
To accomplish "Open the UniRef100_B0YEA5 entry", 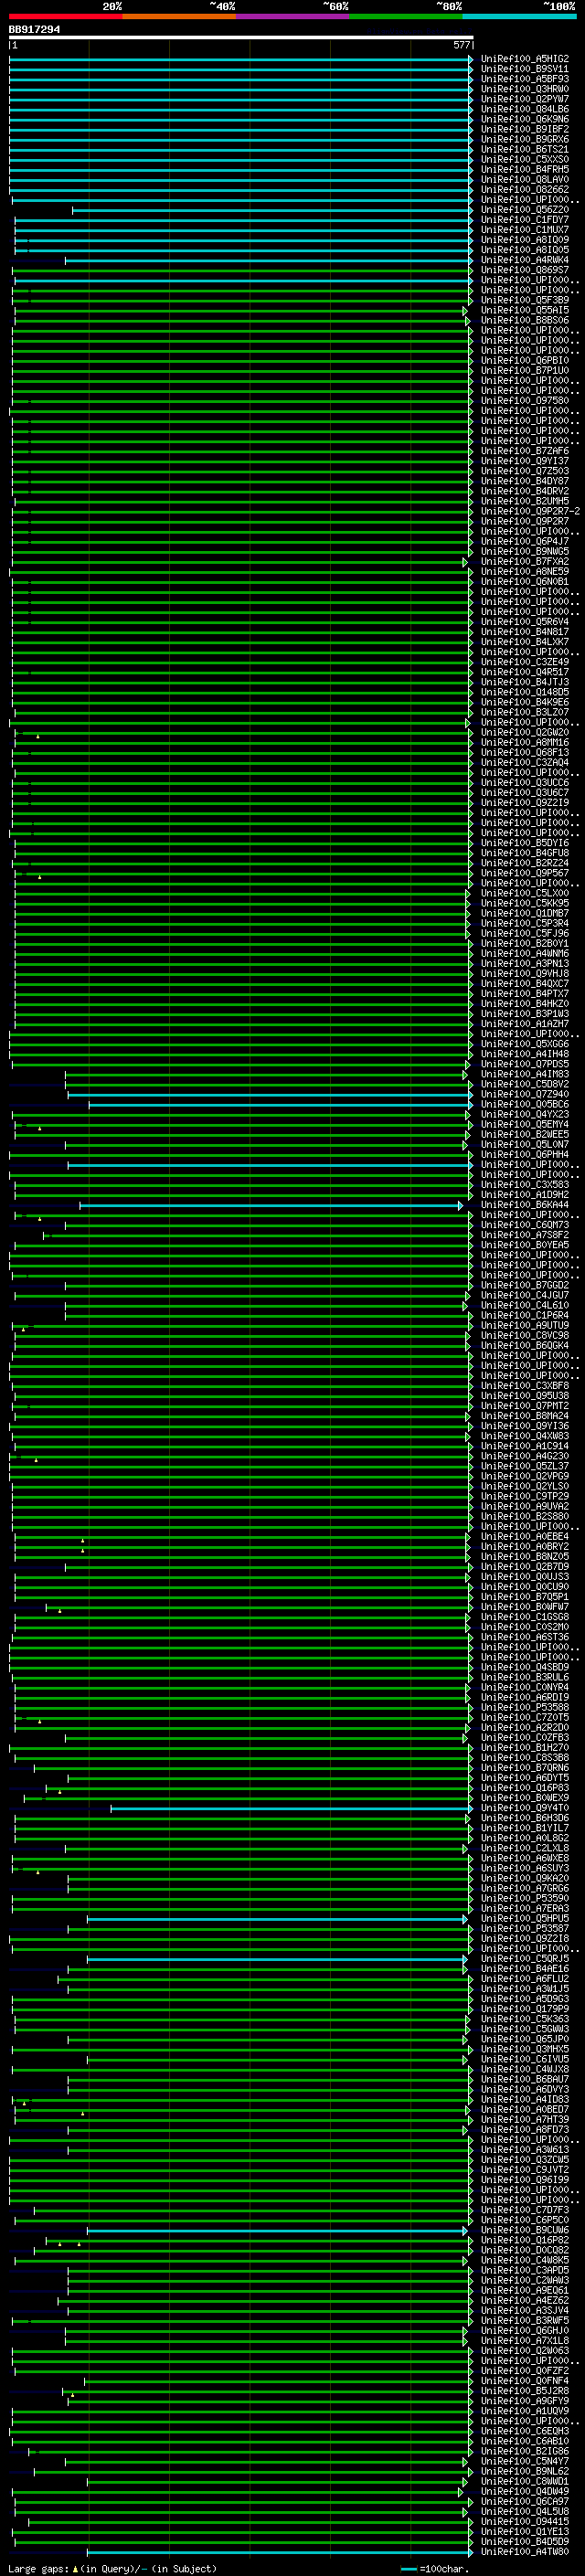I will [x=525, y=1245].
